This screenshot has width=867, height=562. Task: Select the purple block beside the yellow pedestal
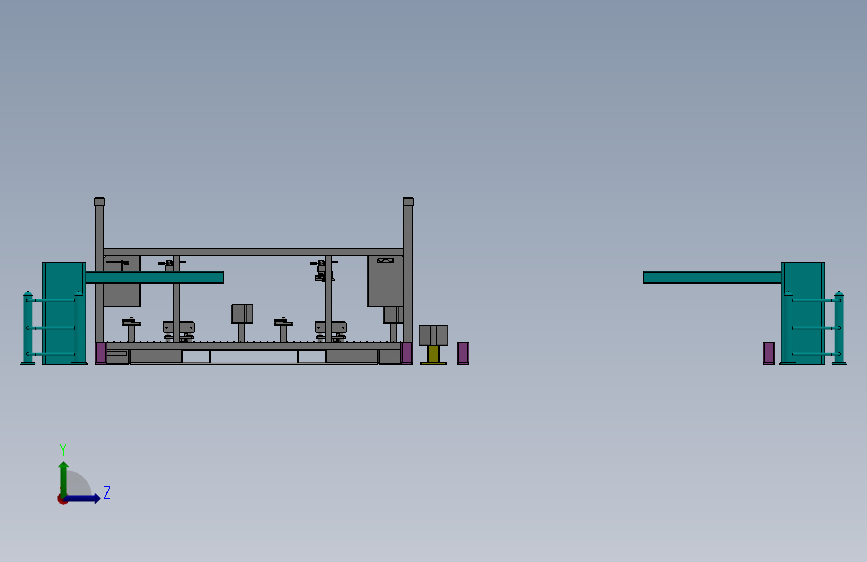coord(463,353)
